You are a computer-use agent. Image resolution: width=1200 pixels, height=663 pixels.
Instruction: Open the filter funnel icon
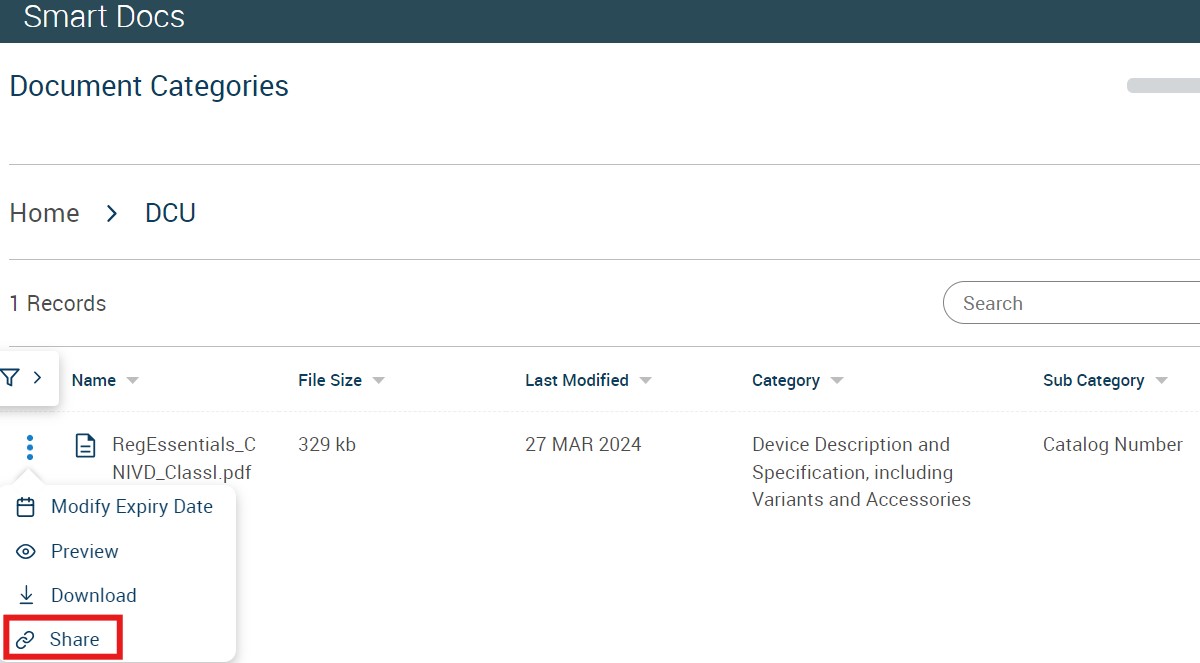tap(10, 377)
